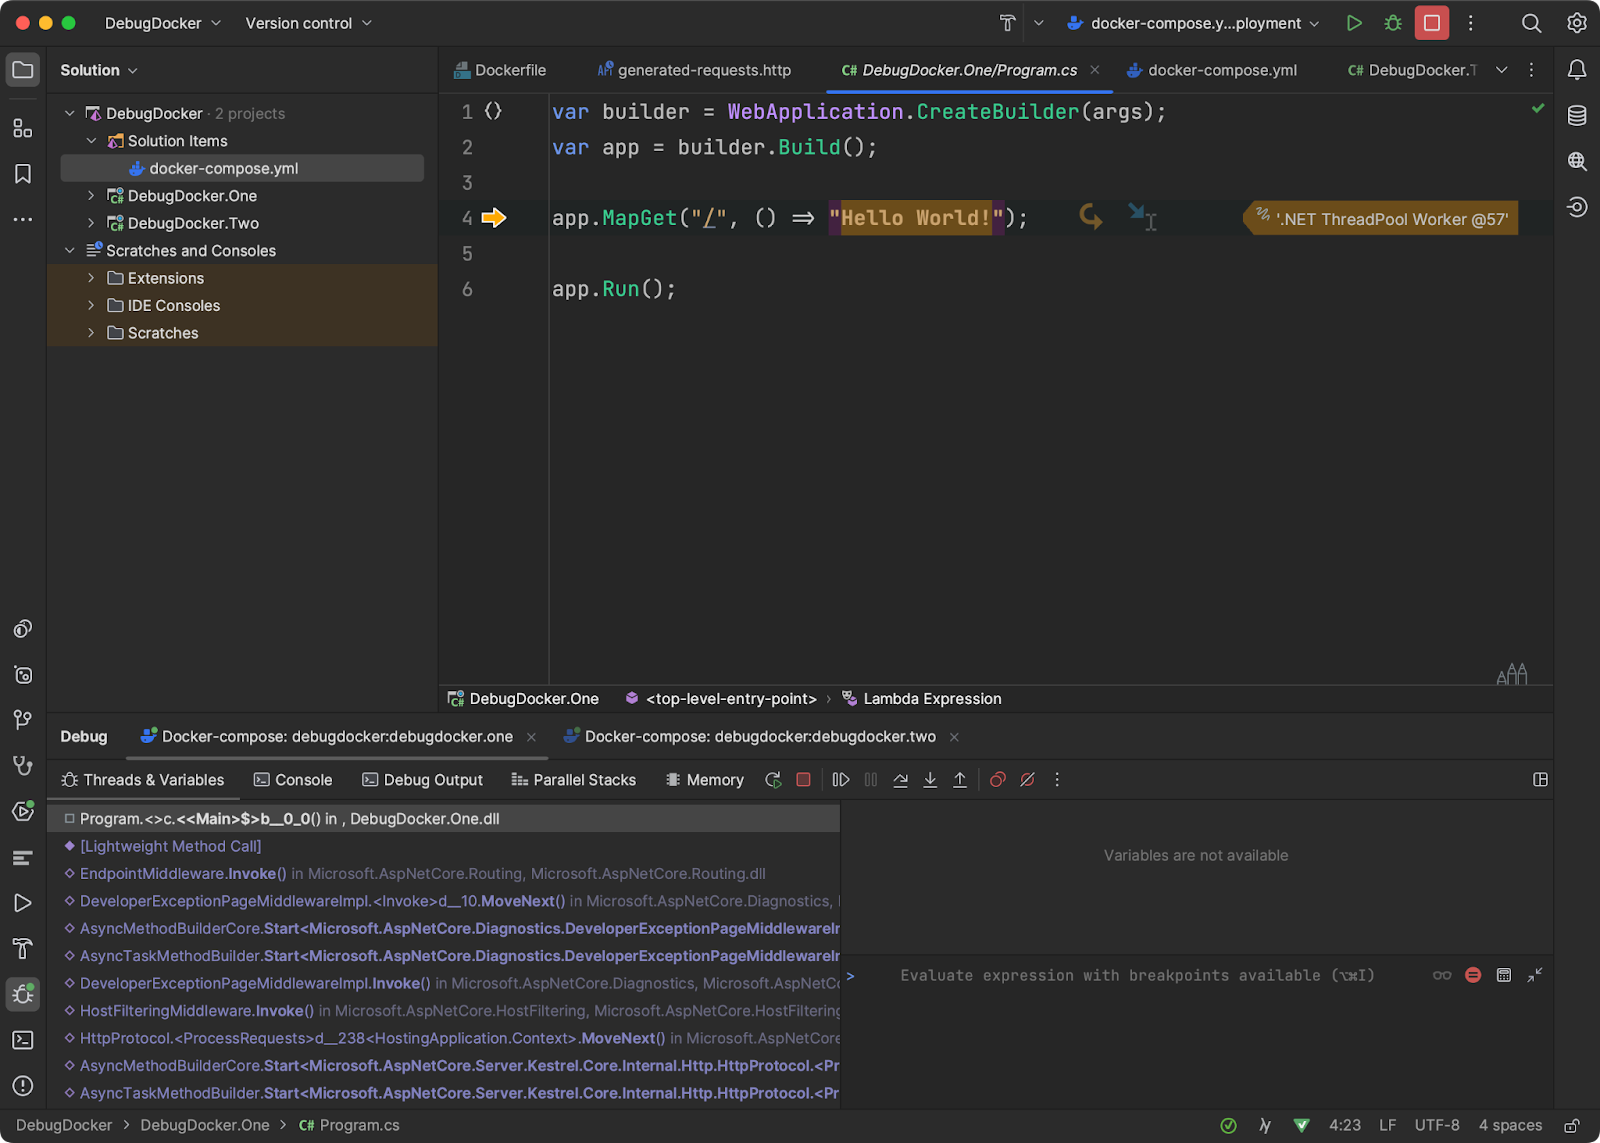Select the [Lightweight Method Call] frame
This screenshot has width=1600, height=1143.
[443, 846]
